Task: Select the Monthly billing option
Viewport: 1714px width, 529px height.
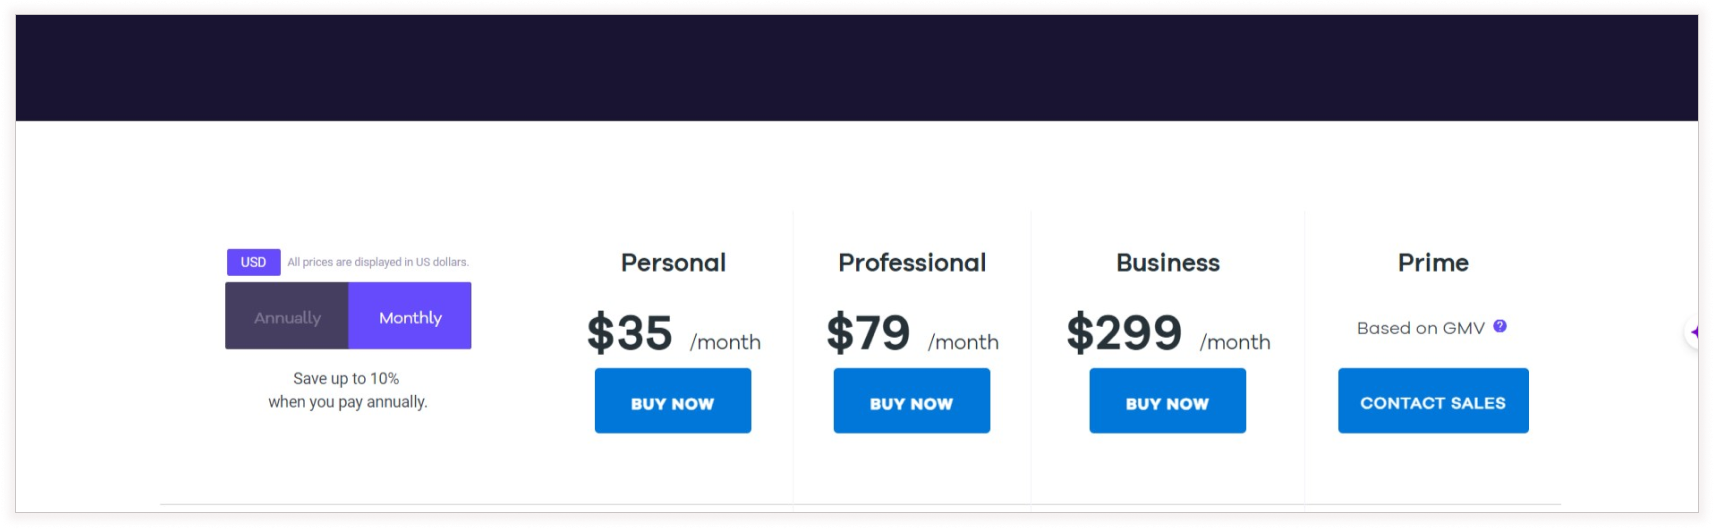Action: click(x=410, y=317)
